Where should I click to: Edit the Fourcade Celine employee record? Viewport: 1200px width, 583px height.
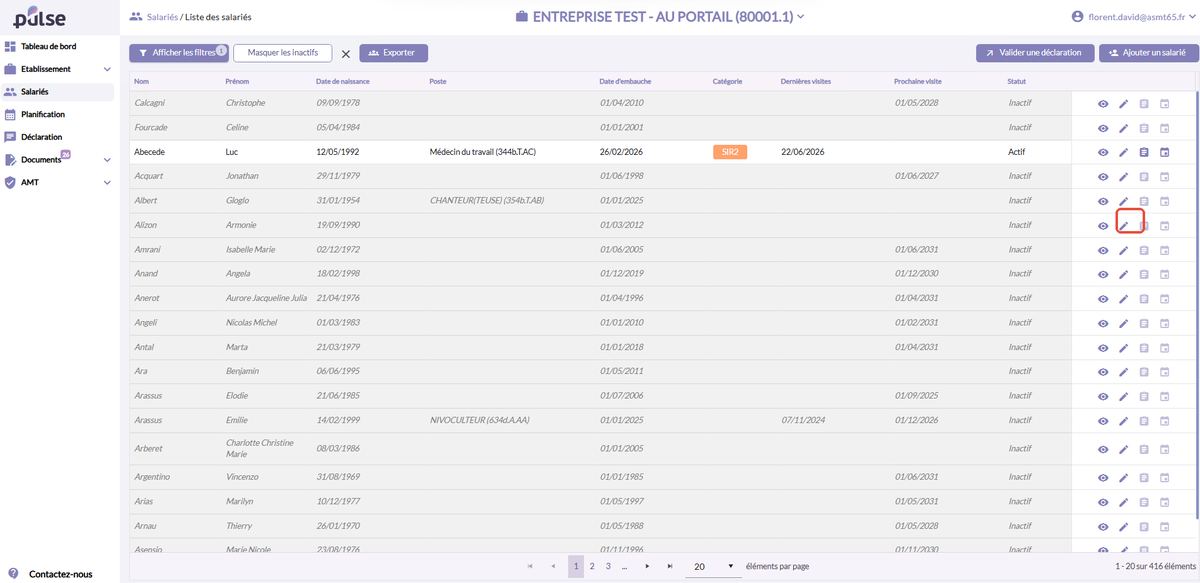point(1123,128)
